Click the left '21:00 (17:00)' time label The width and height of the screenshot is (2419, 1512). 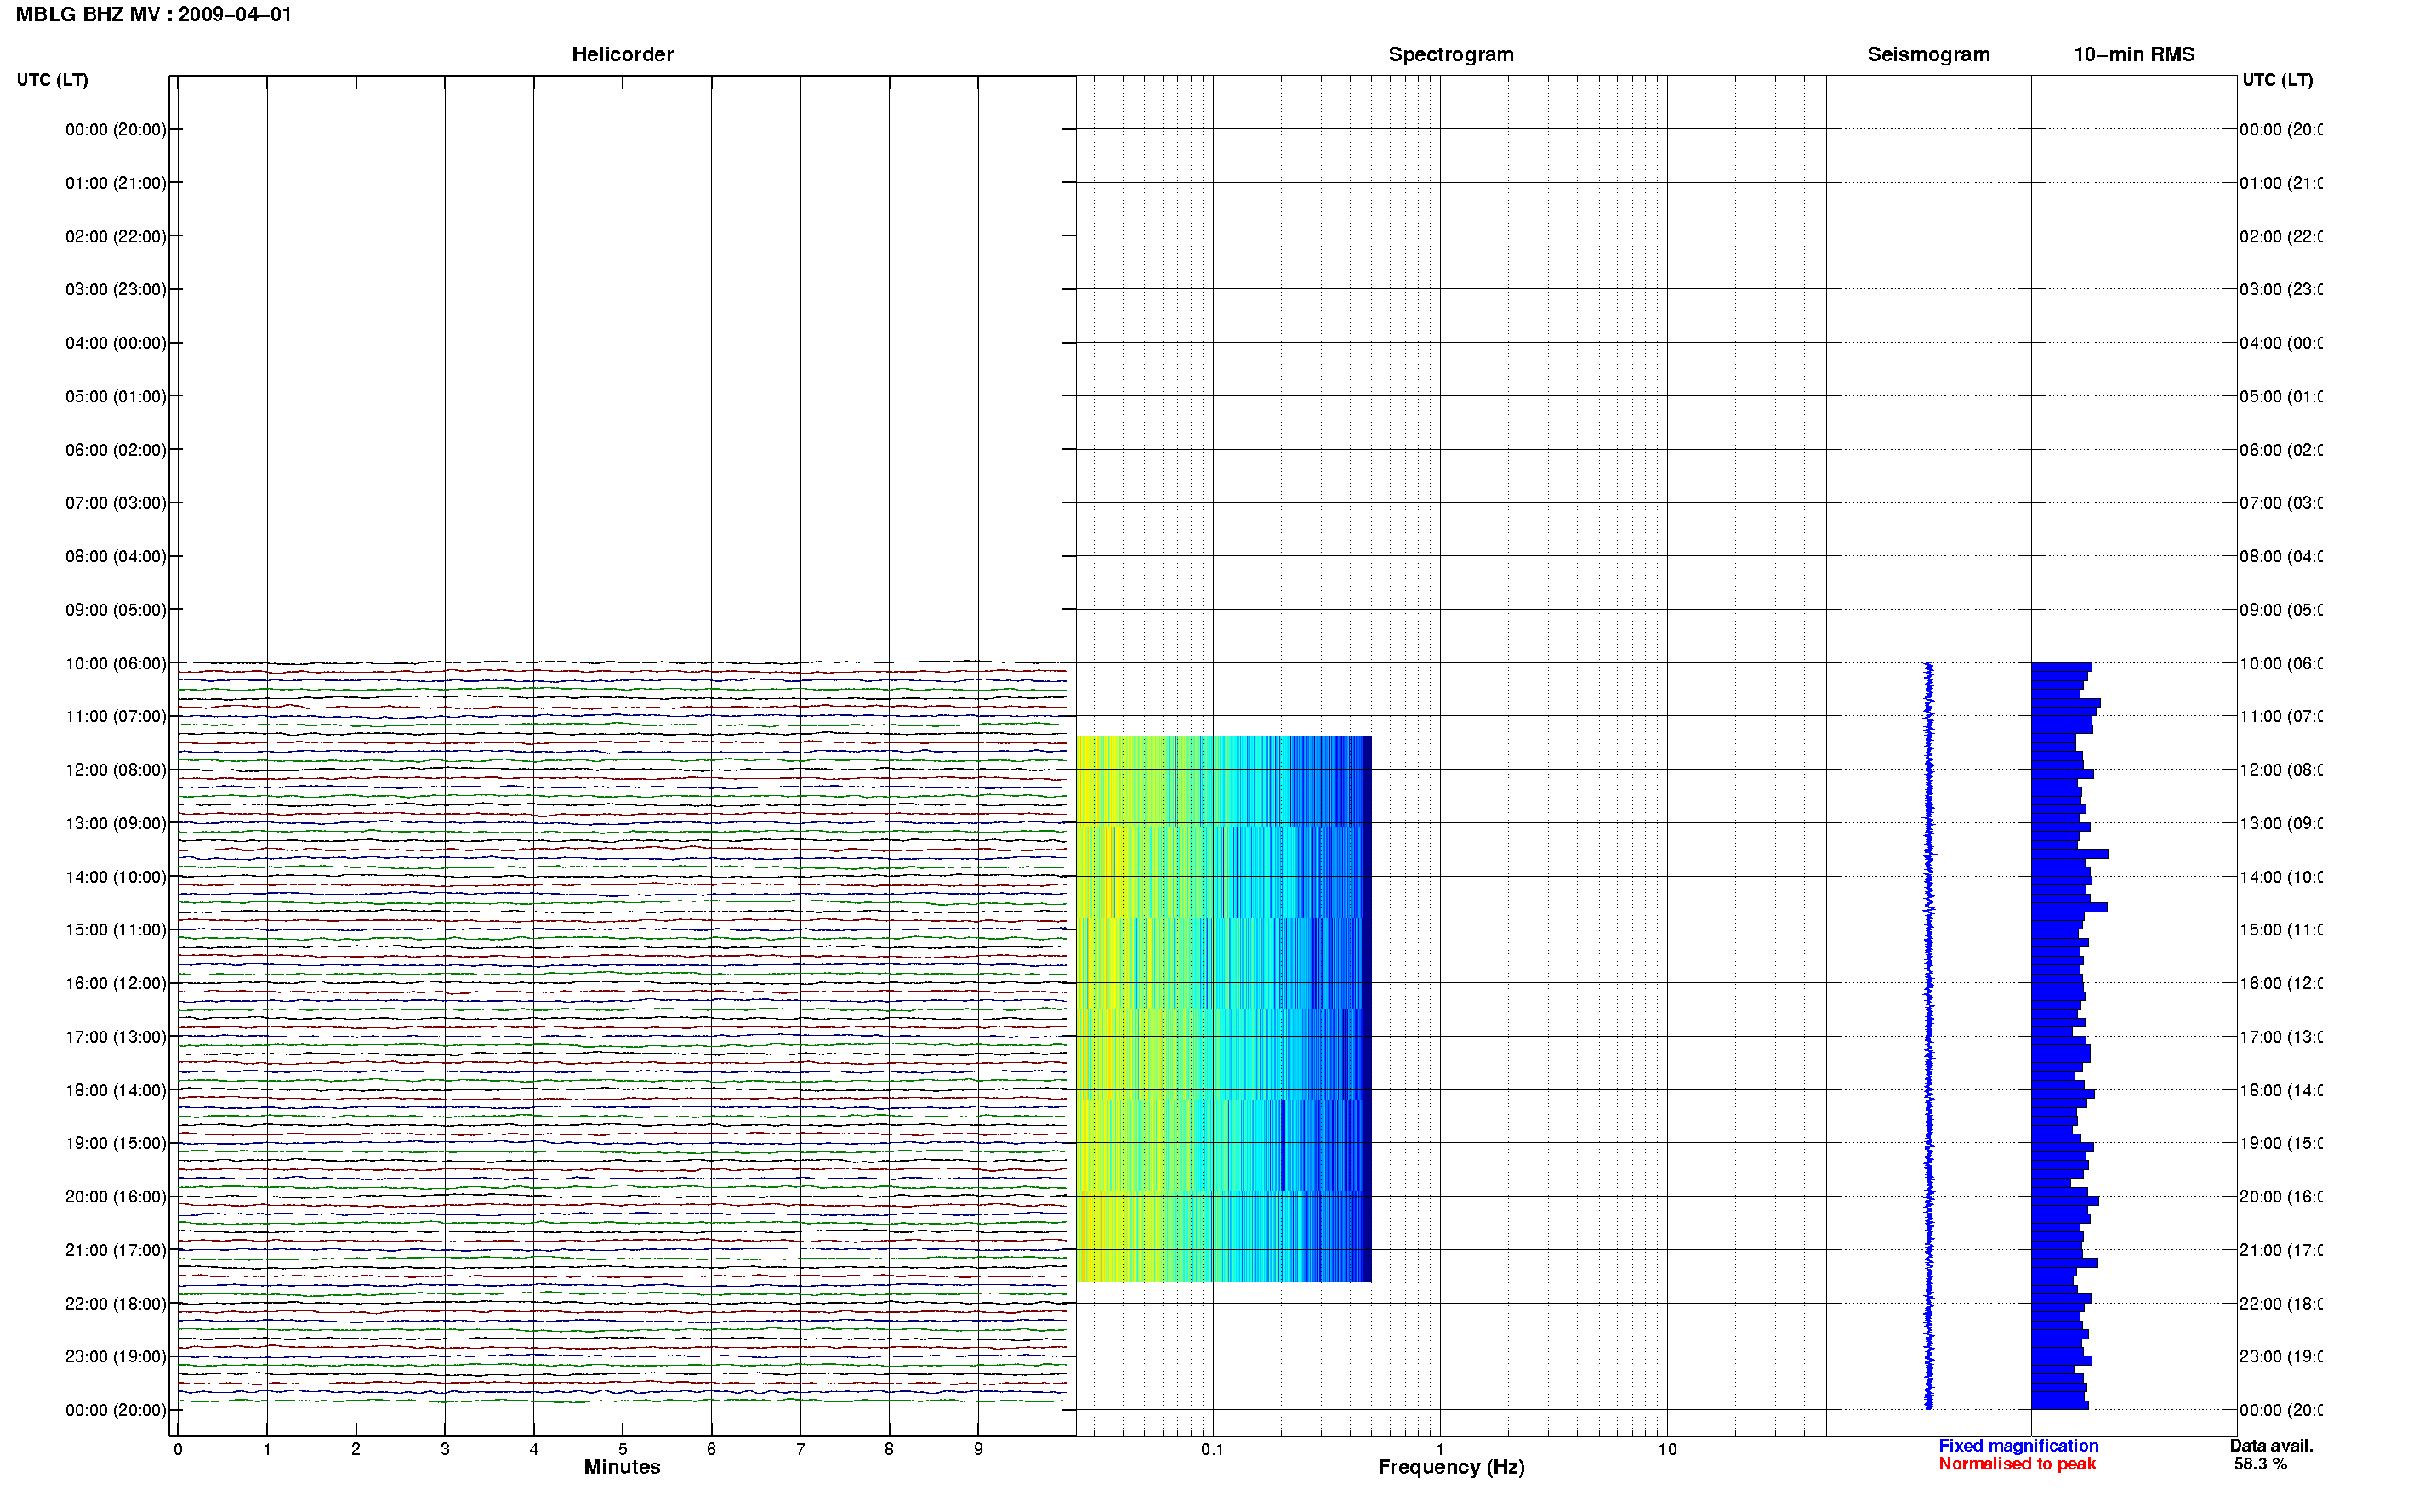click(x=116, y=1250)
